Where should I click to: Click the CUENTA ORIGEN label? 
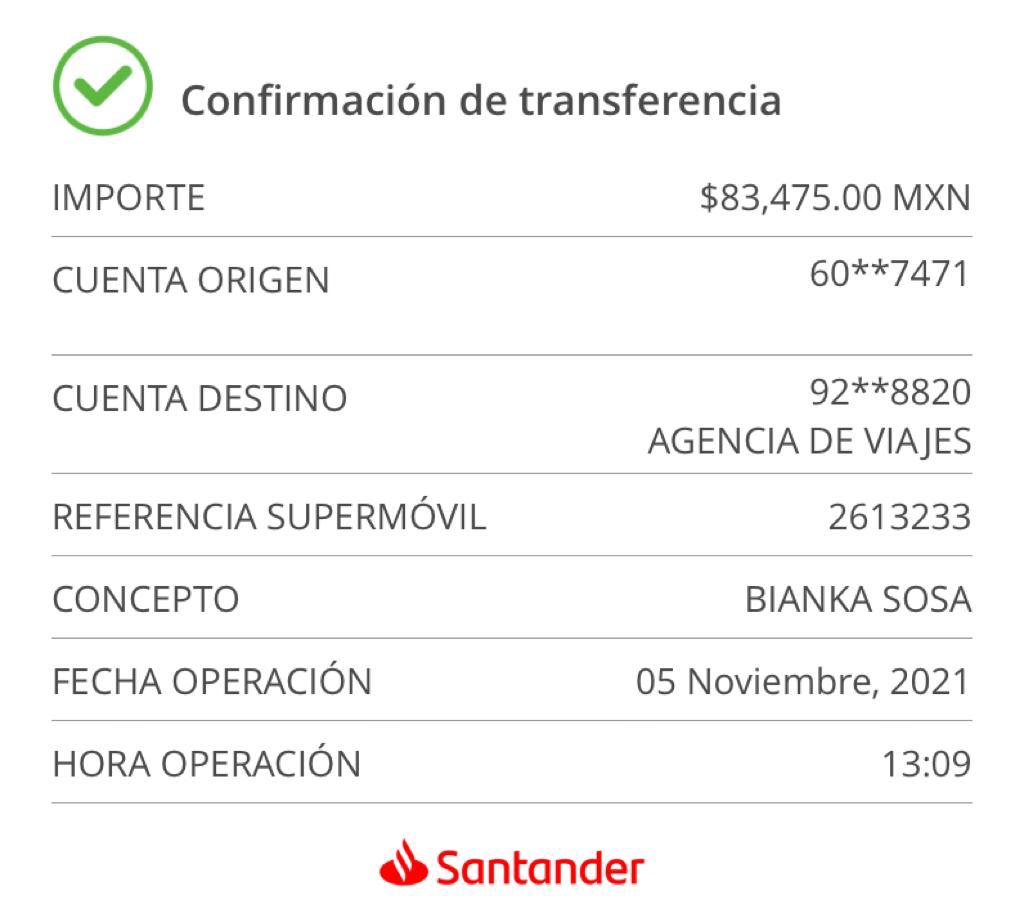tap(191, 280)
